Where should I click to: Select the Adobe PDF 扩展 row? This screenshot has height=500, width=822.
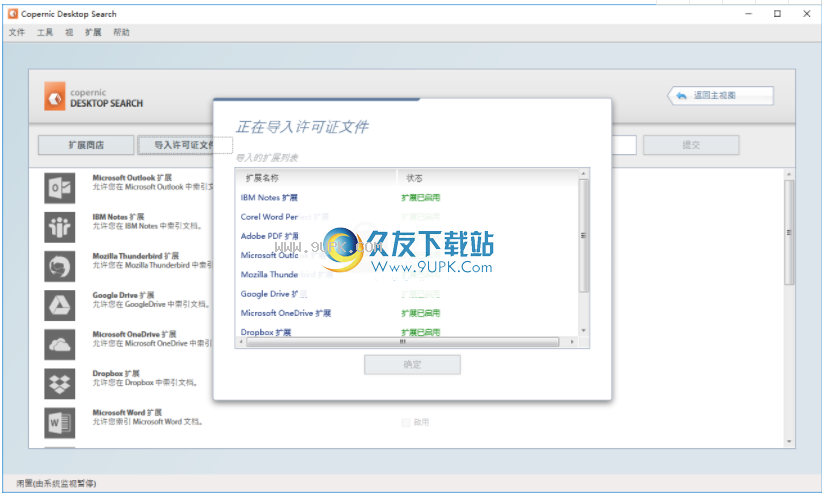tap(407, 236)
